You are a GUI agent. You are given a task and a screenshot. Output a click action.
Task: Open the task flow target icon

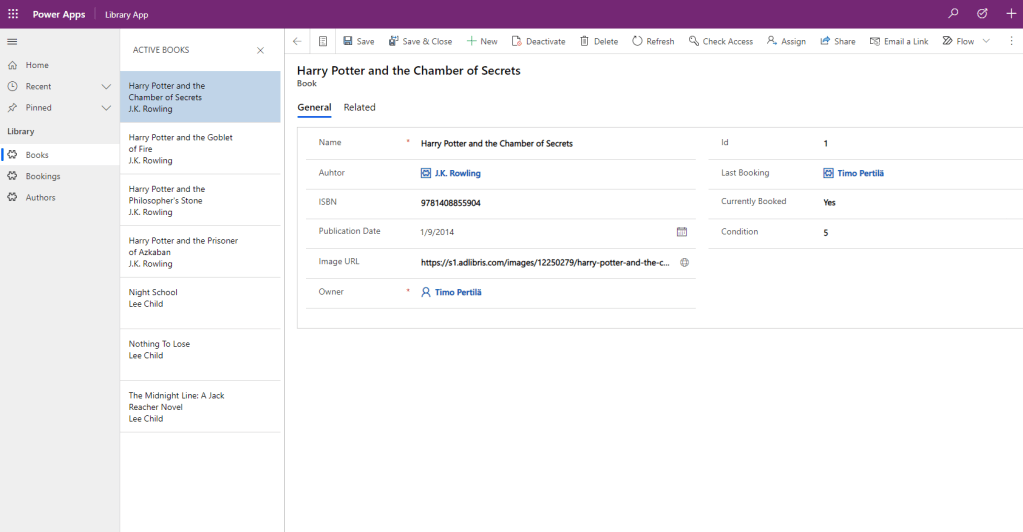982,14
